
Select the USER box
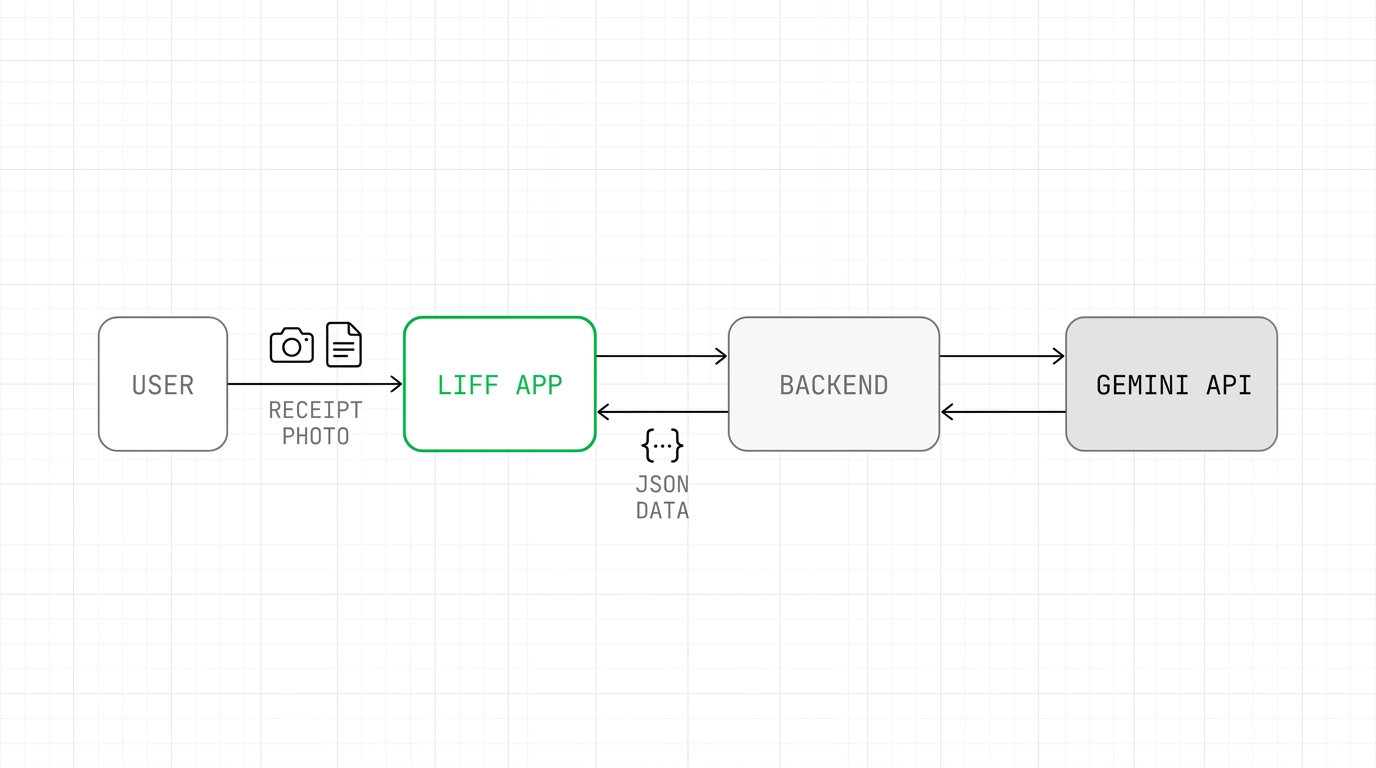click(163, 384)
